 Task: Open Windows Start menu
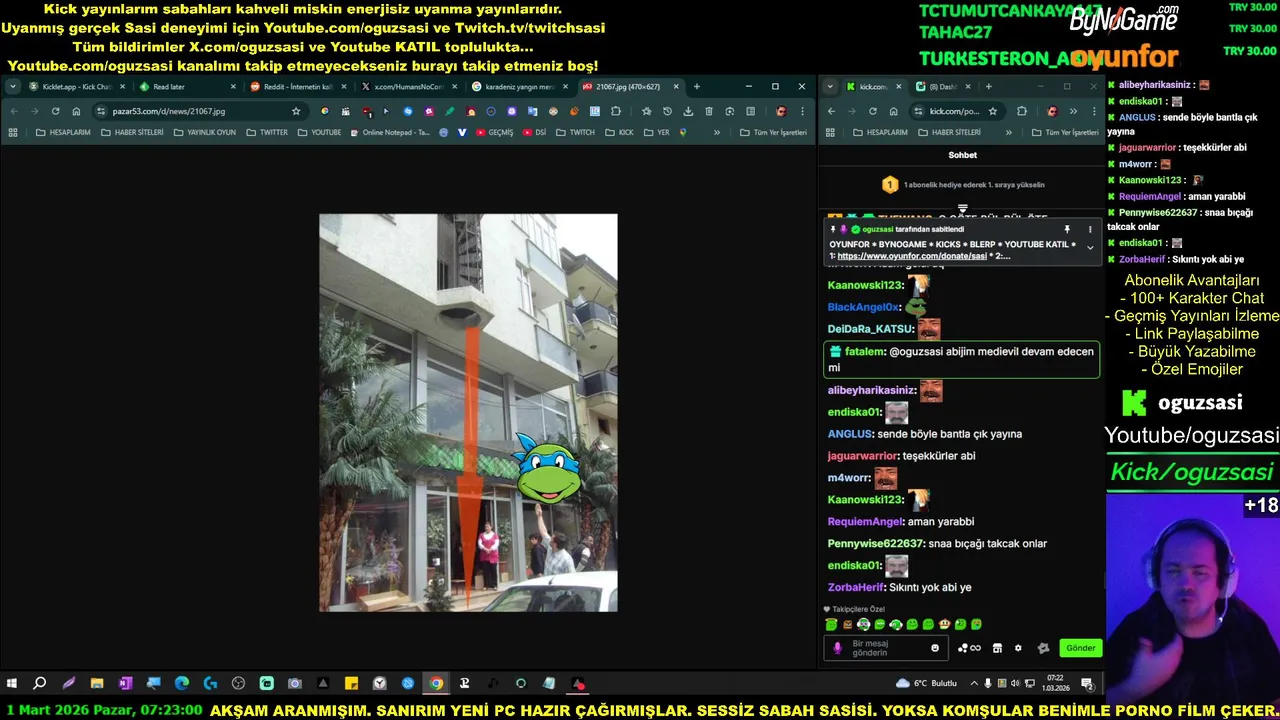[11, 684]
